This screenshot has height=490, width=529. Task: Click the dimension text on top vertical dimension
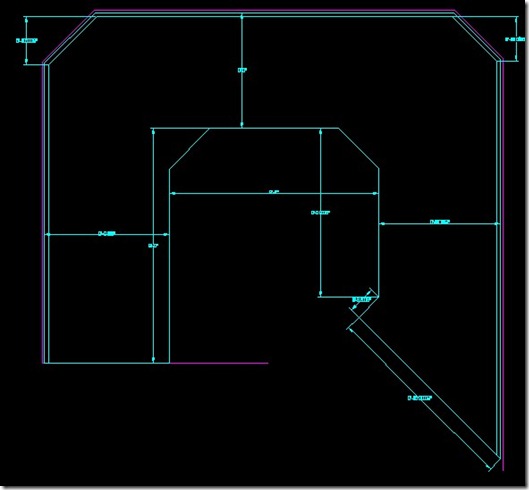[242, 70]
